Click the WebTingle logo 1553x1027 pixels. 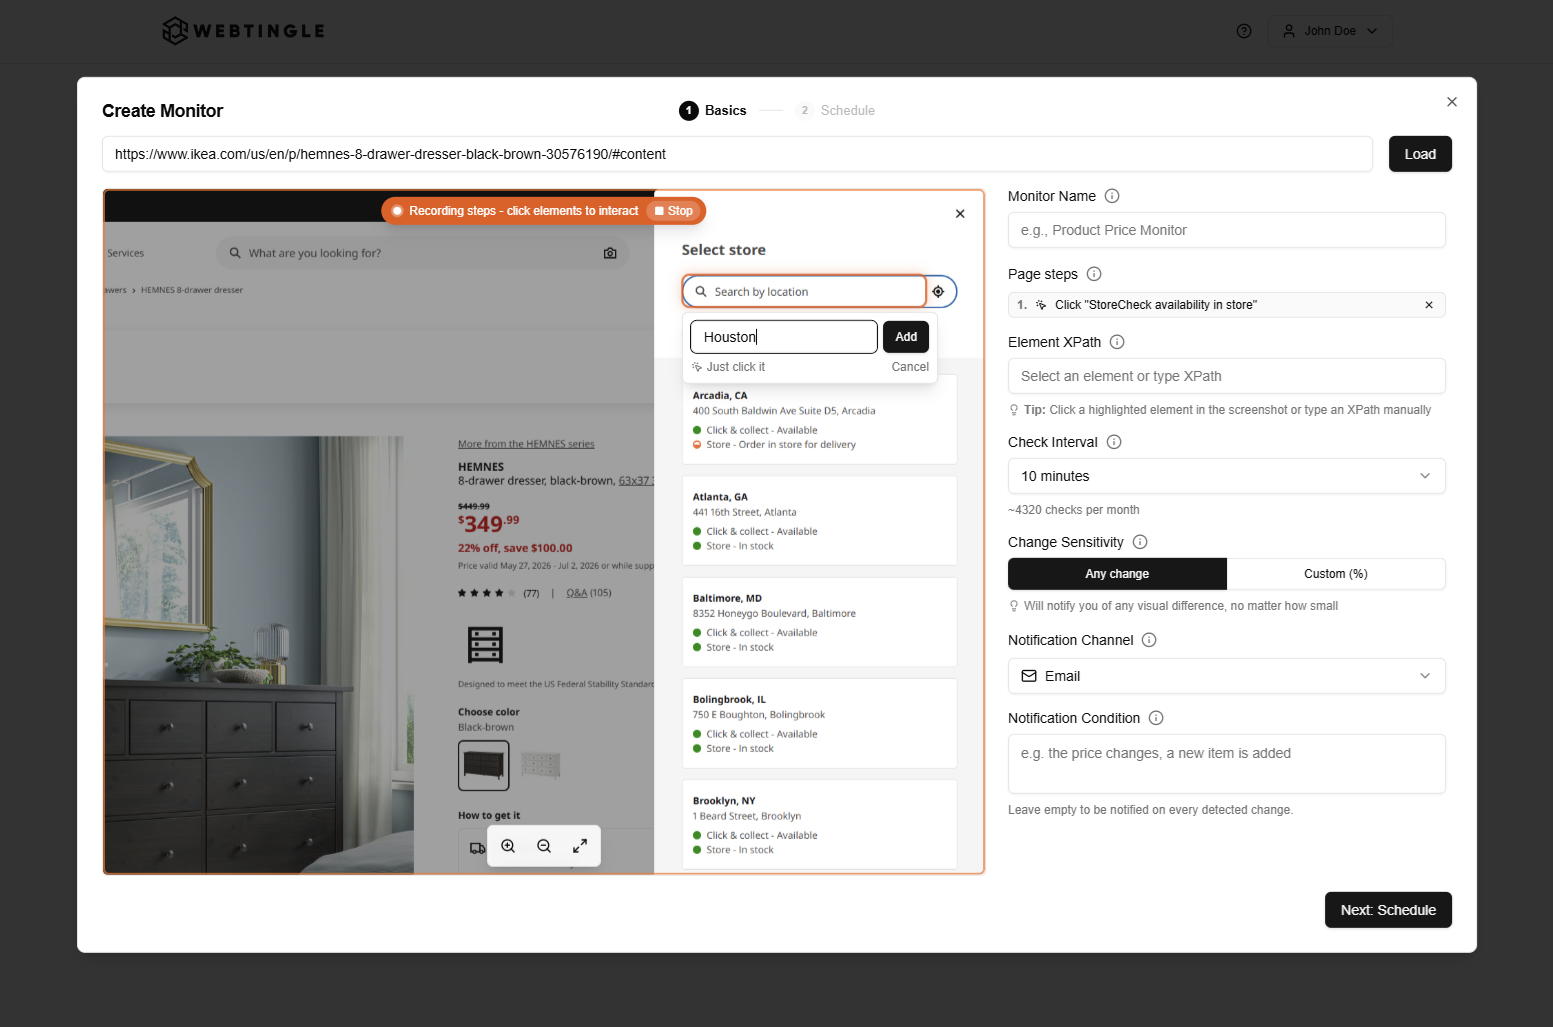pos(244,31)
